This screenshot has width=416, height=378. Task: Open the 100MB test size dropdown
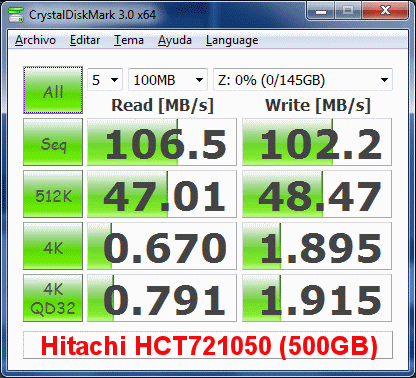tap(168, 80)
